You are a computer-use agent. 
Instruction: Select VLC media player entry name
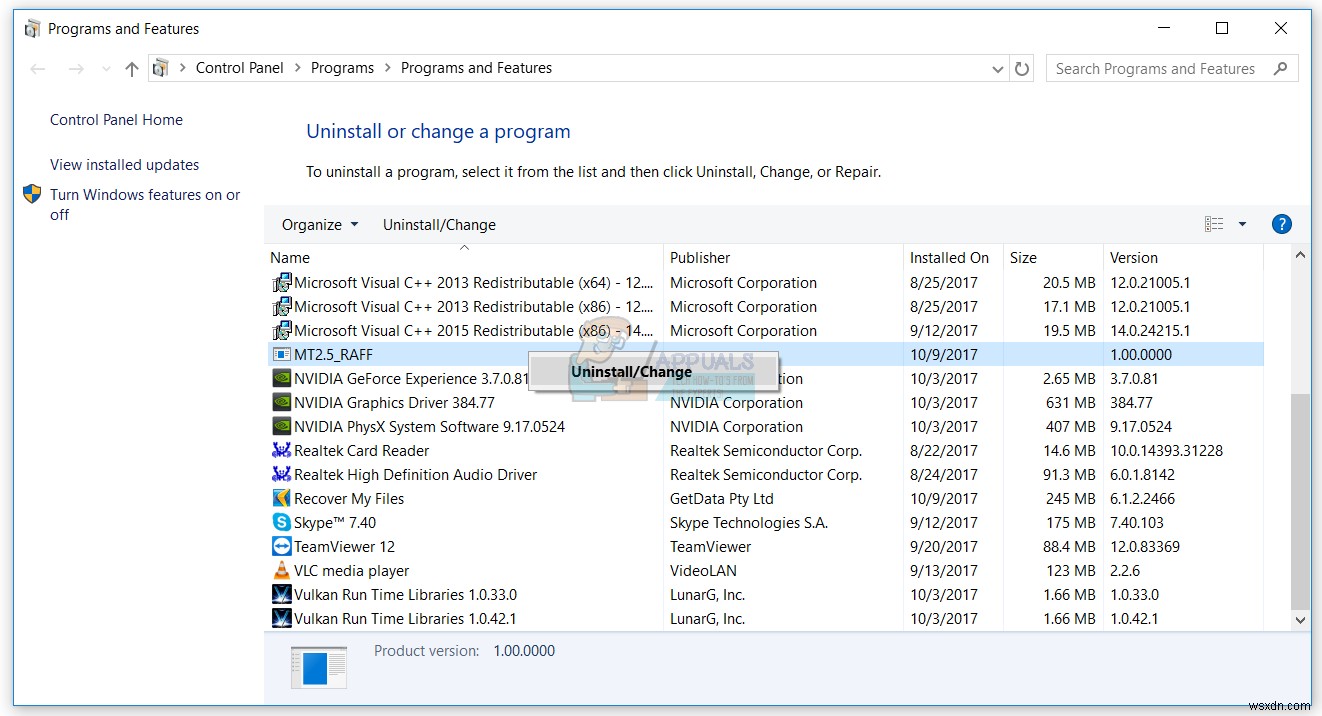point(351,571)
